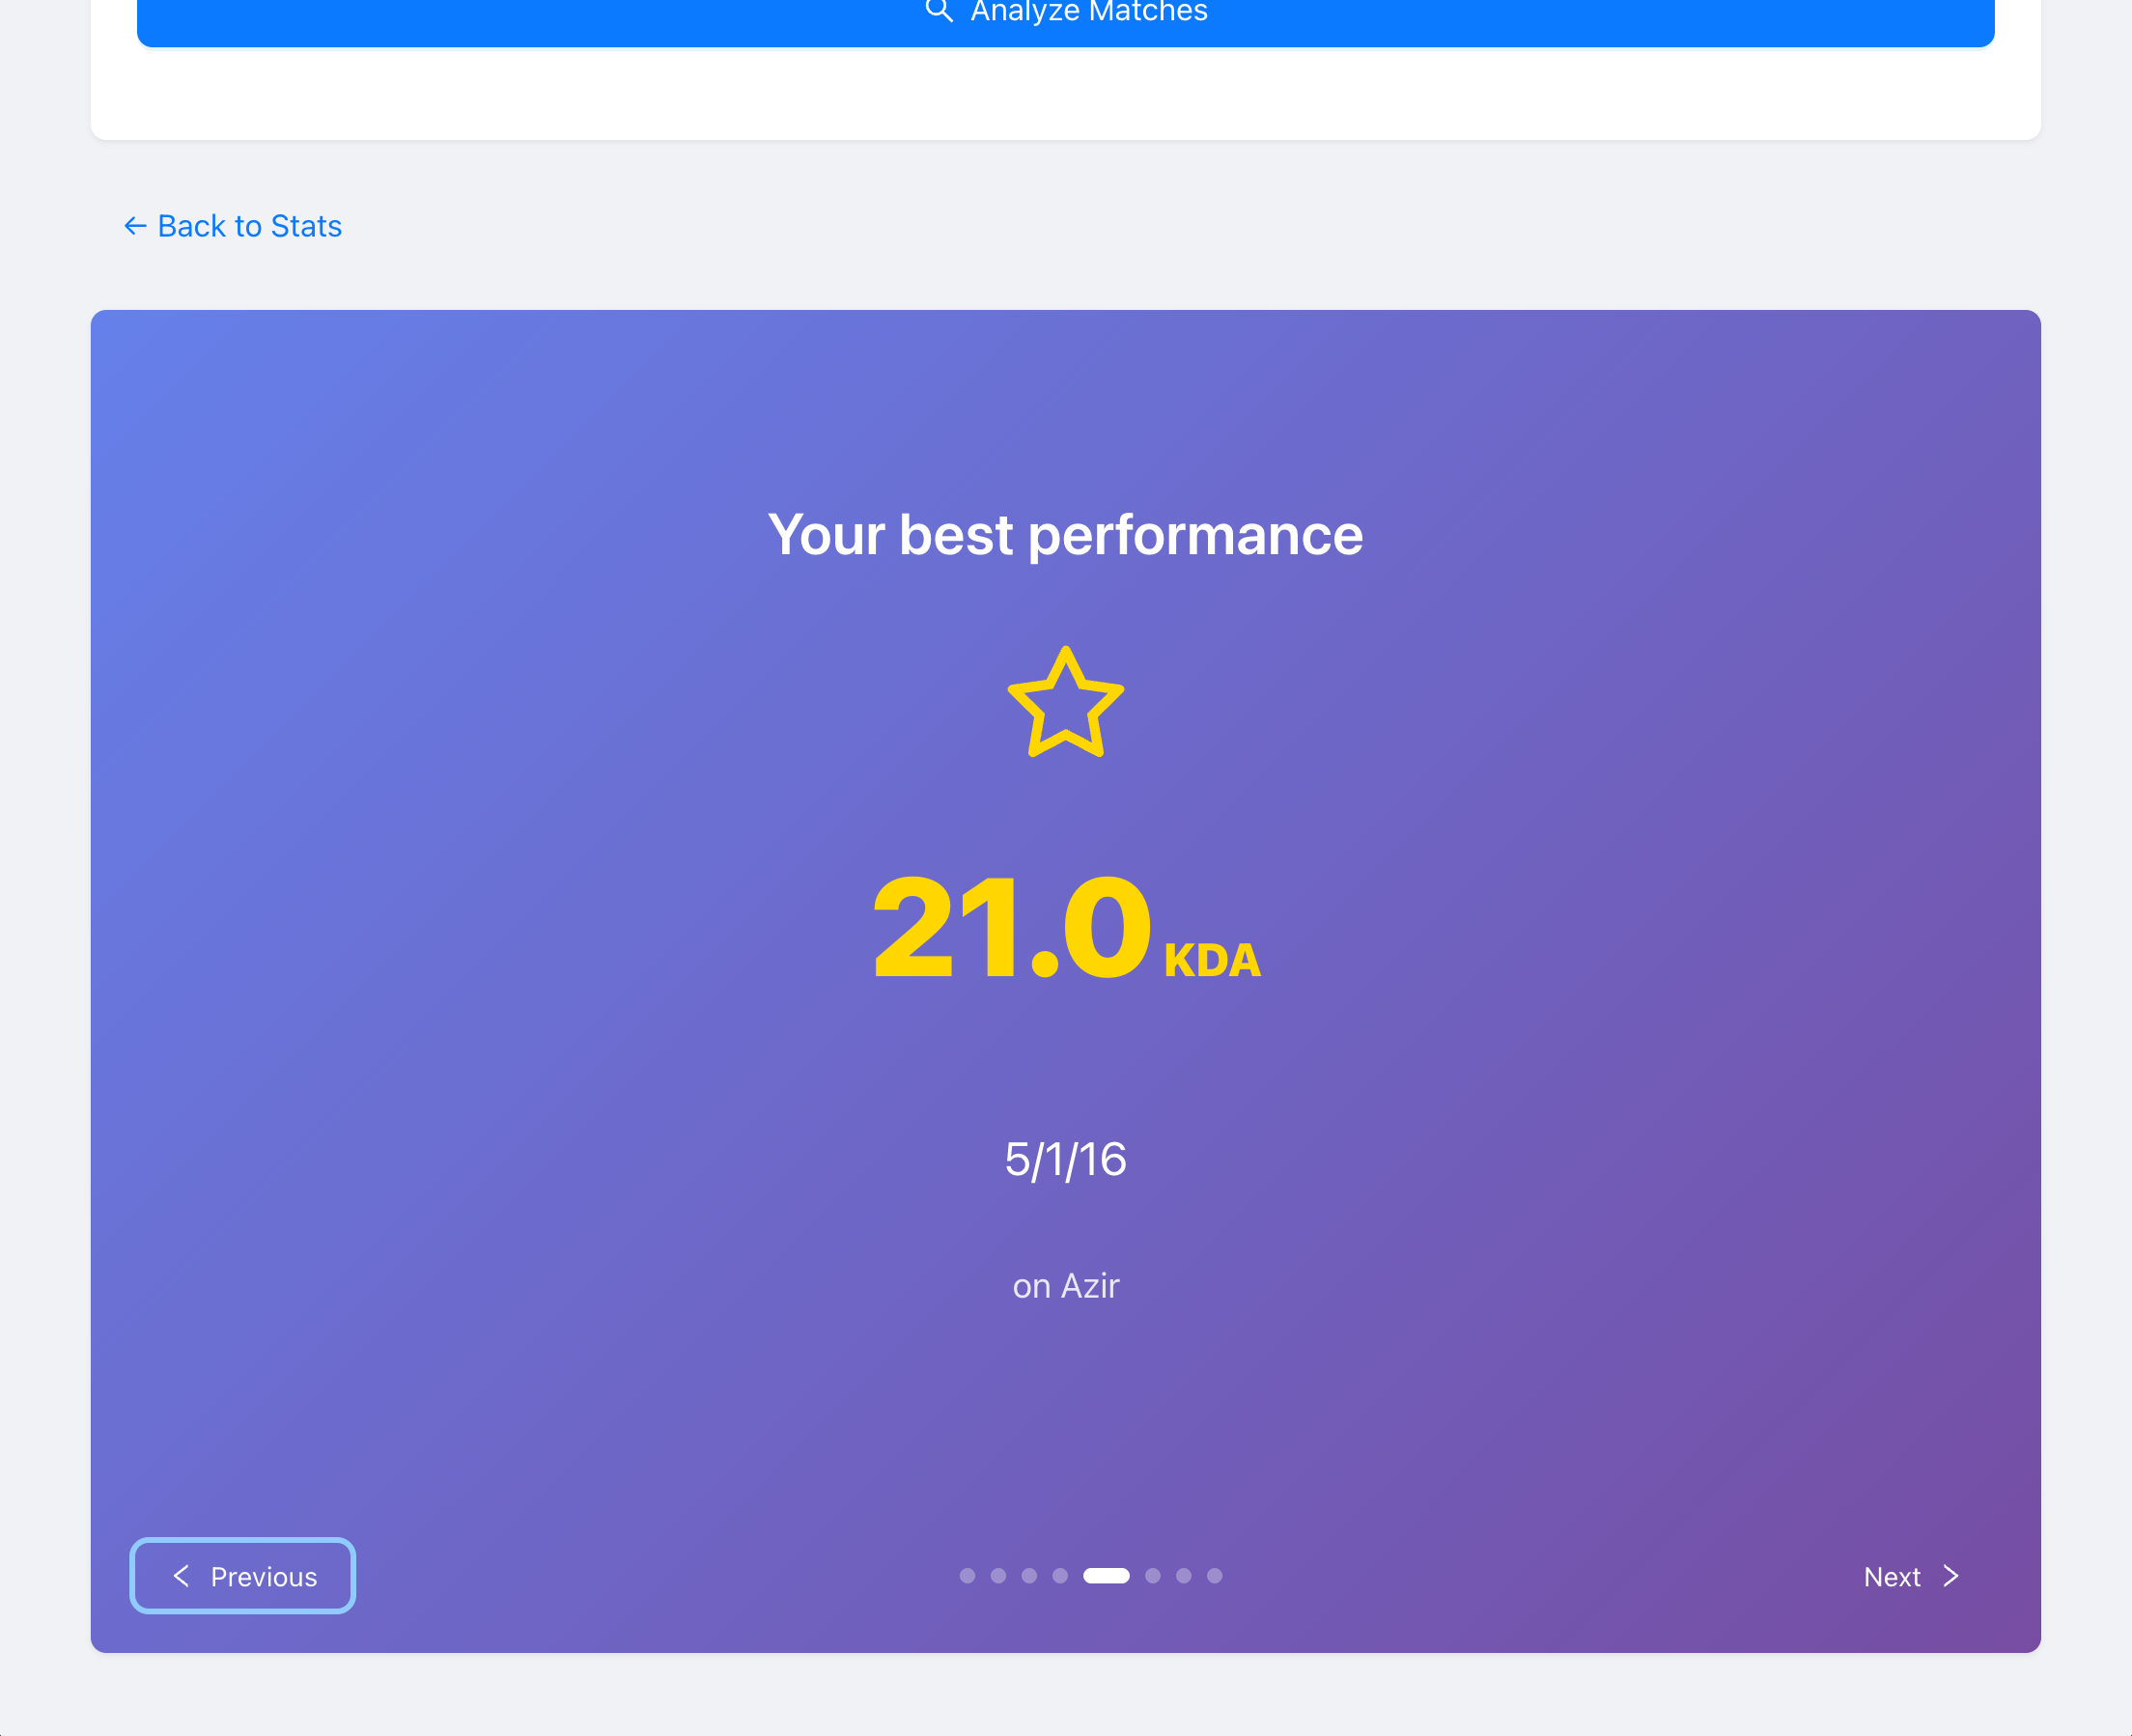2132x1736 pixels.
Task: Follow the Back to Stats link
Action: 249,226
